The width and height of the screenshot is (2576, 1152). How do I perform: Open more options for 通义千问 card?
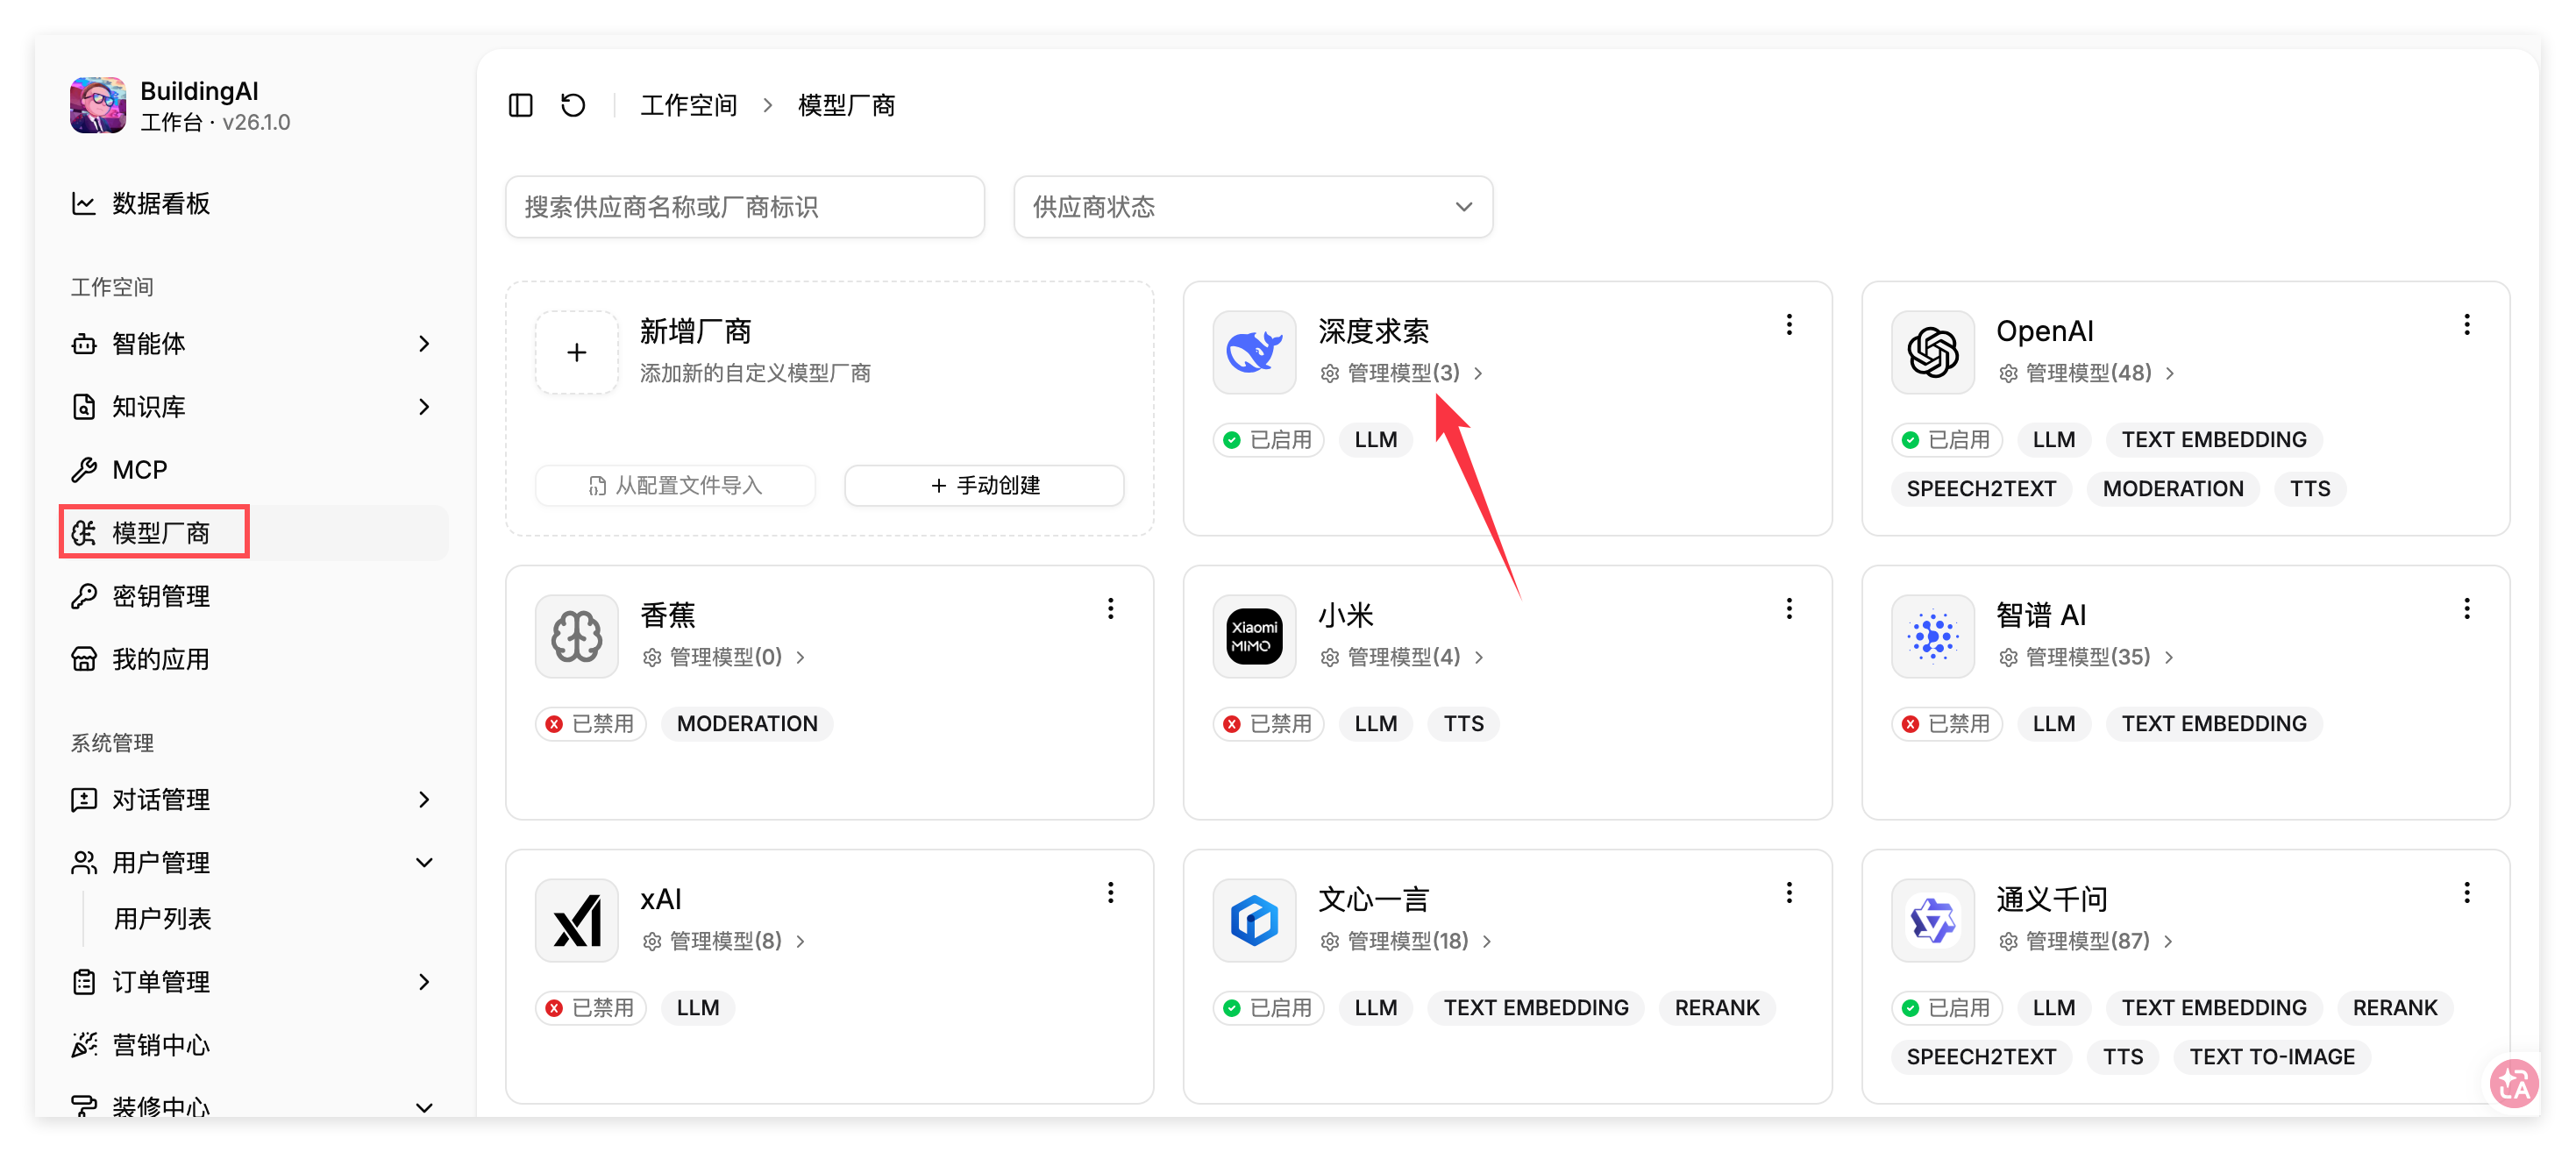(x=2467, y=893)
